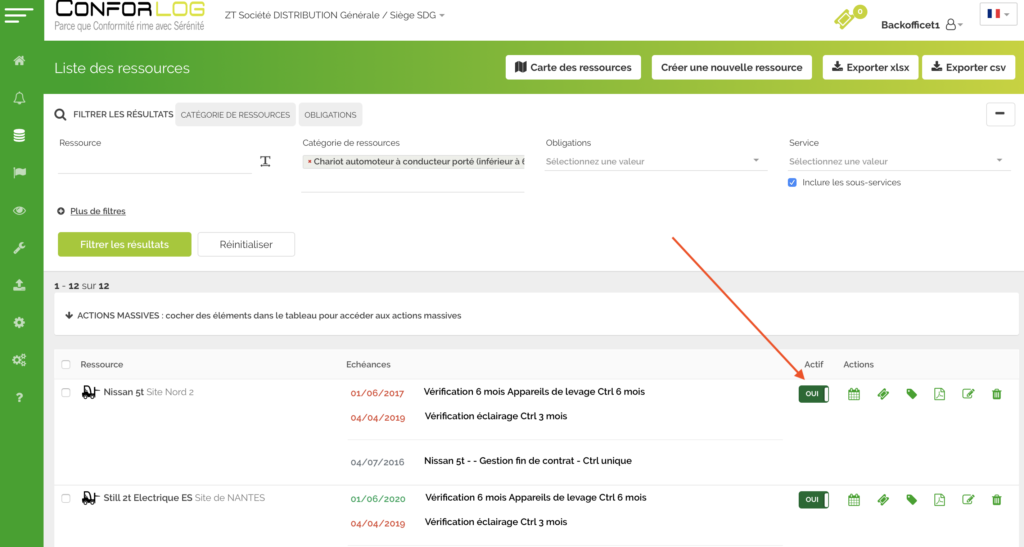Open the Service dropdown
Image resolution: width=1024 pixels, height=547 pixels.
[x=896, y=161]
